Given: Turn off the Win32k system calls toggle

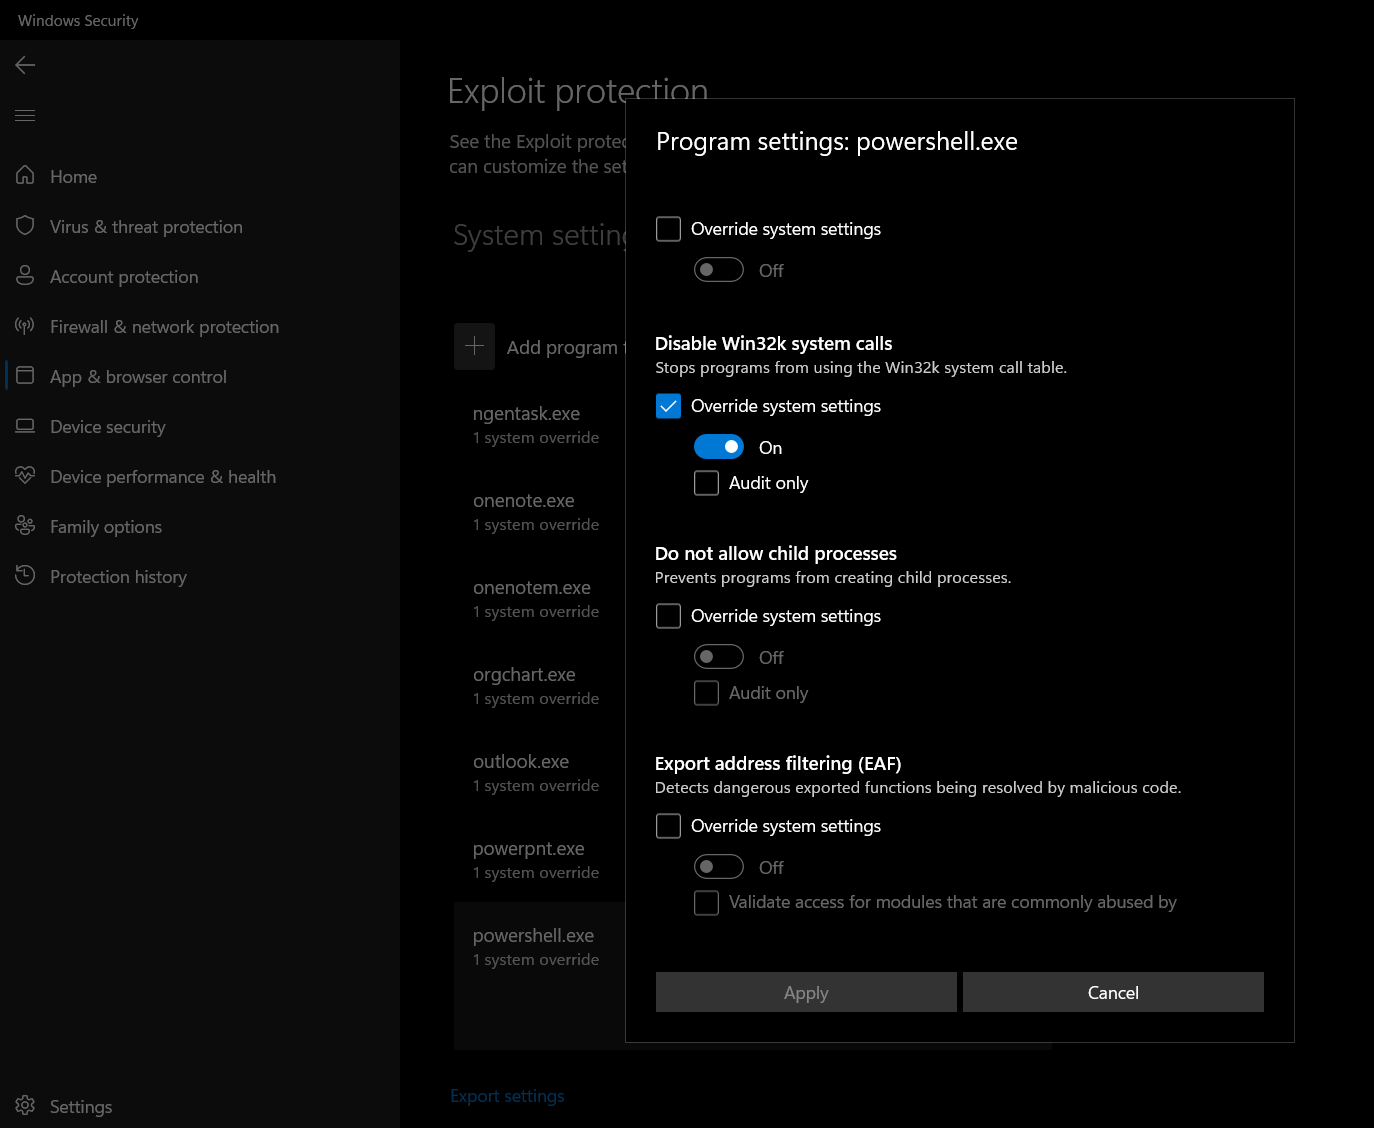Looking at the screenshot, I should (719, 447).
